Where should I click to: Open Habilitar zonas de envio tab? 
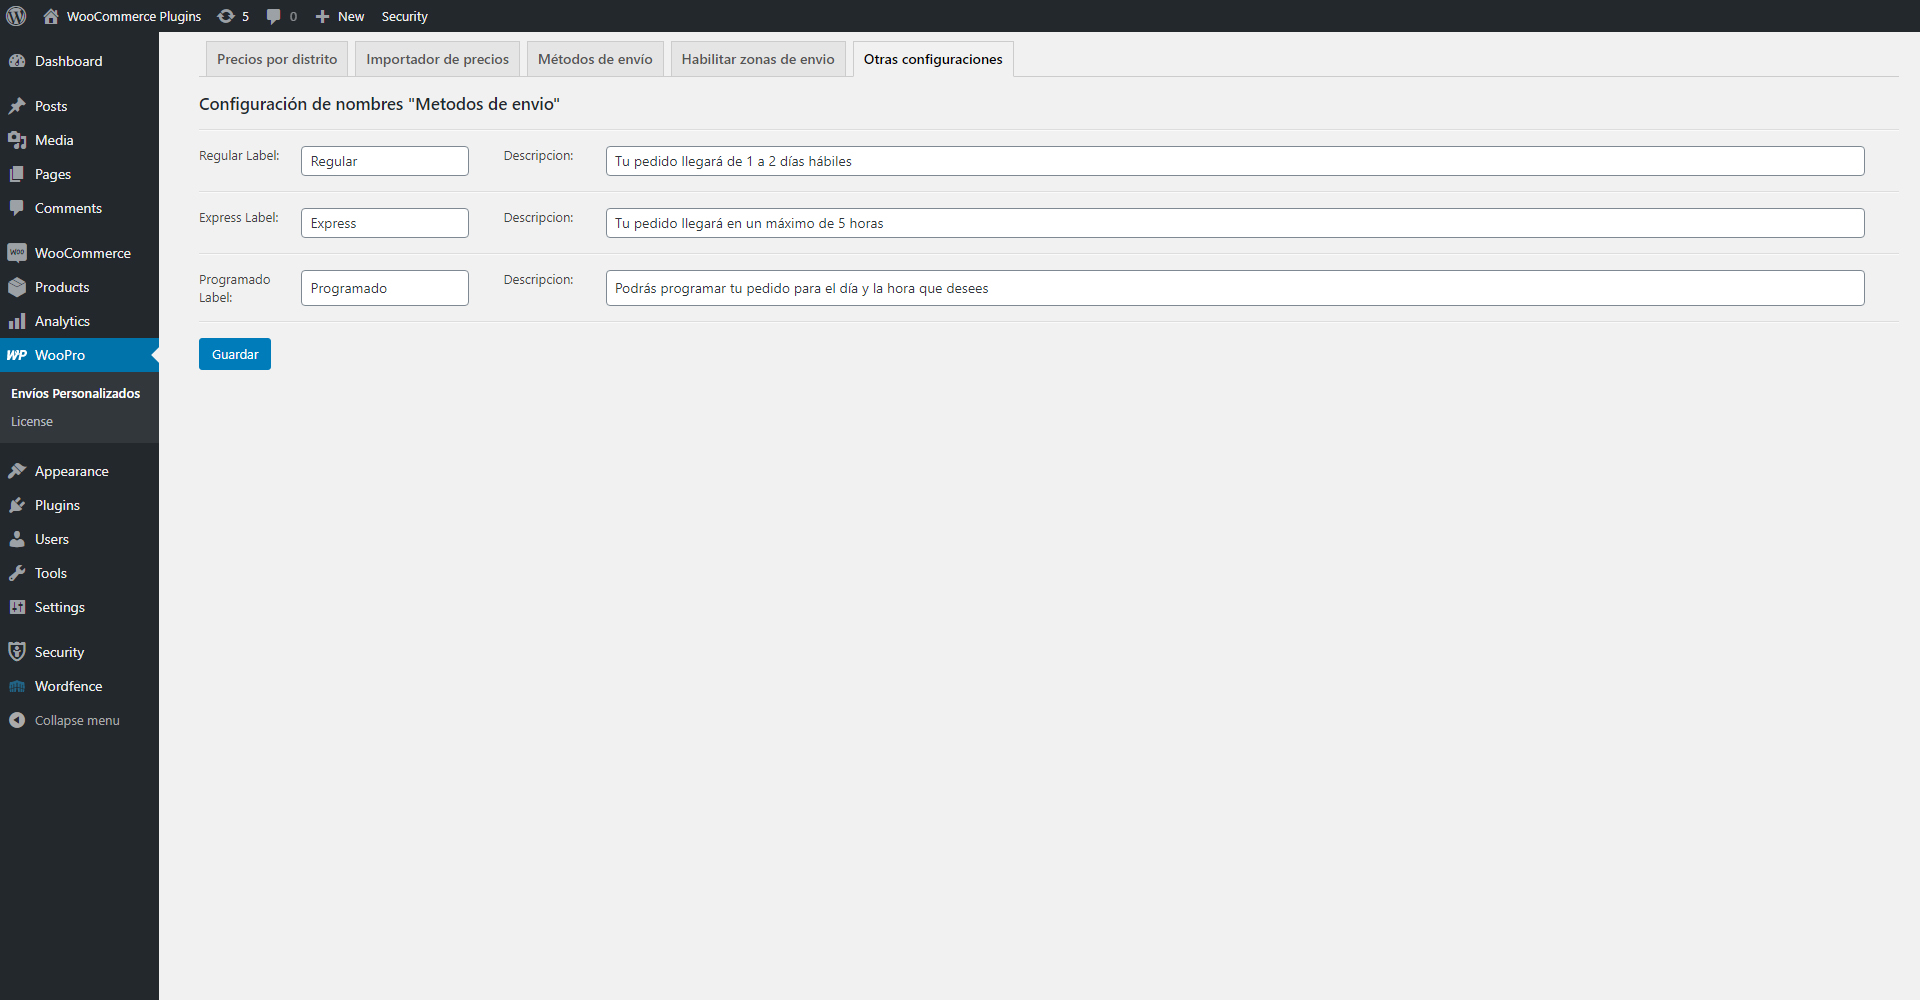758,59
